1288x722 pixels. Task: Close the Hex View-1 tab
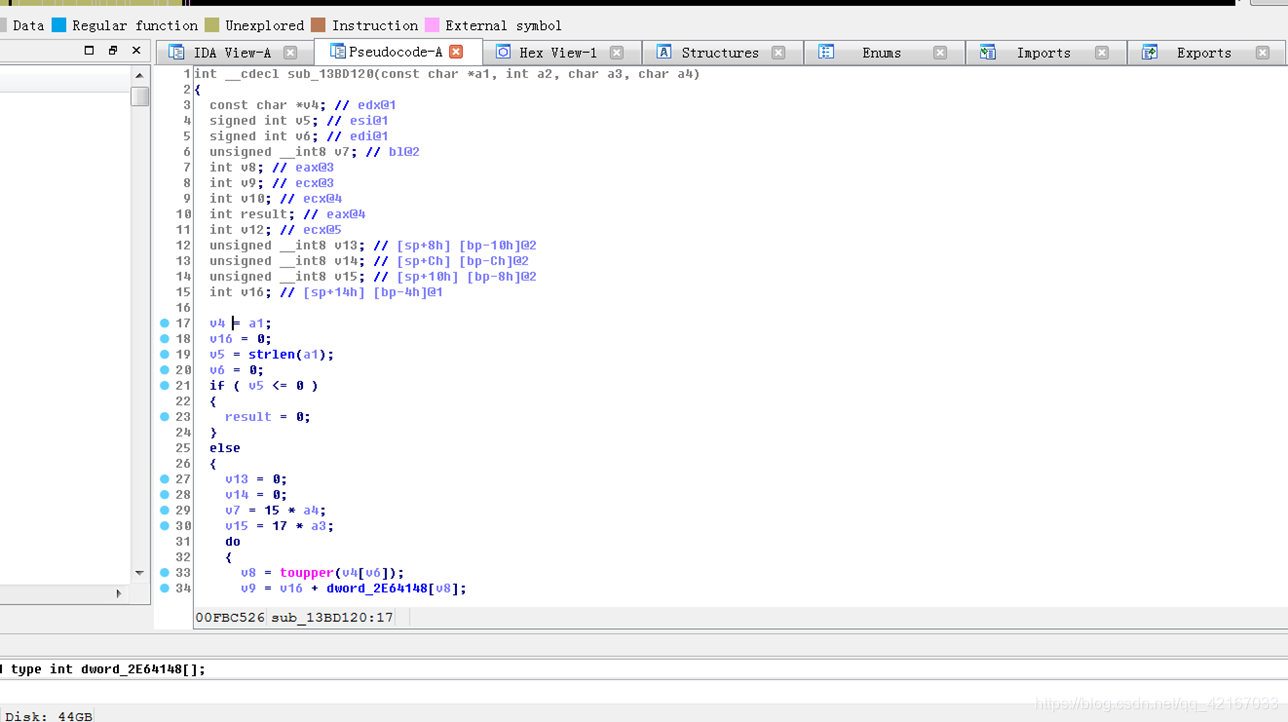[x=616, y=53]
